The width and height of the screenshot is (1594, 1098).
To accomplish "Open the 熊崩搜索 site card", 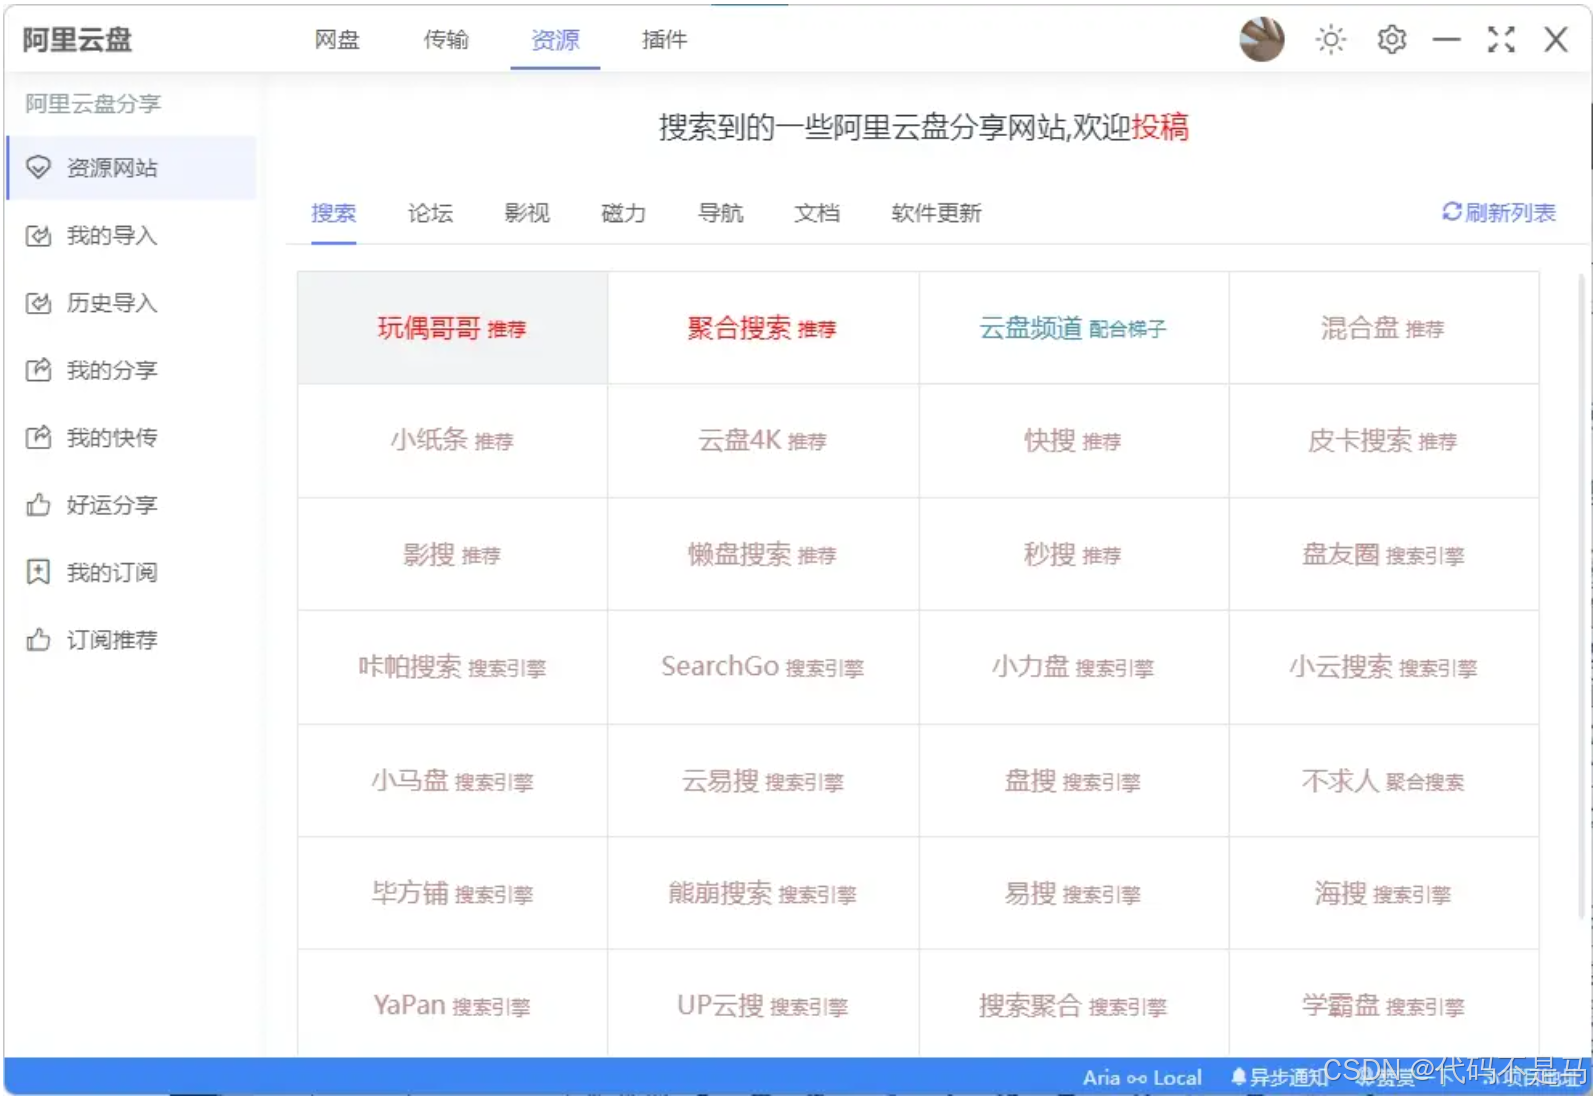I will tap(763, 894).
